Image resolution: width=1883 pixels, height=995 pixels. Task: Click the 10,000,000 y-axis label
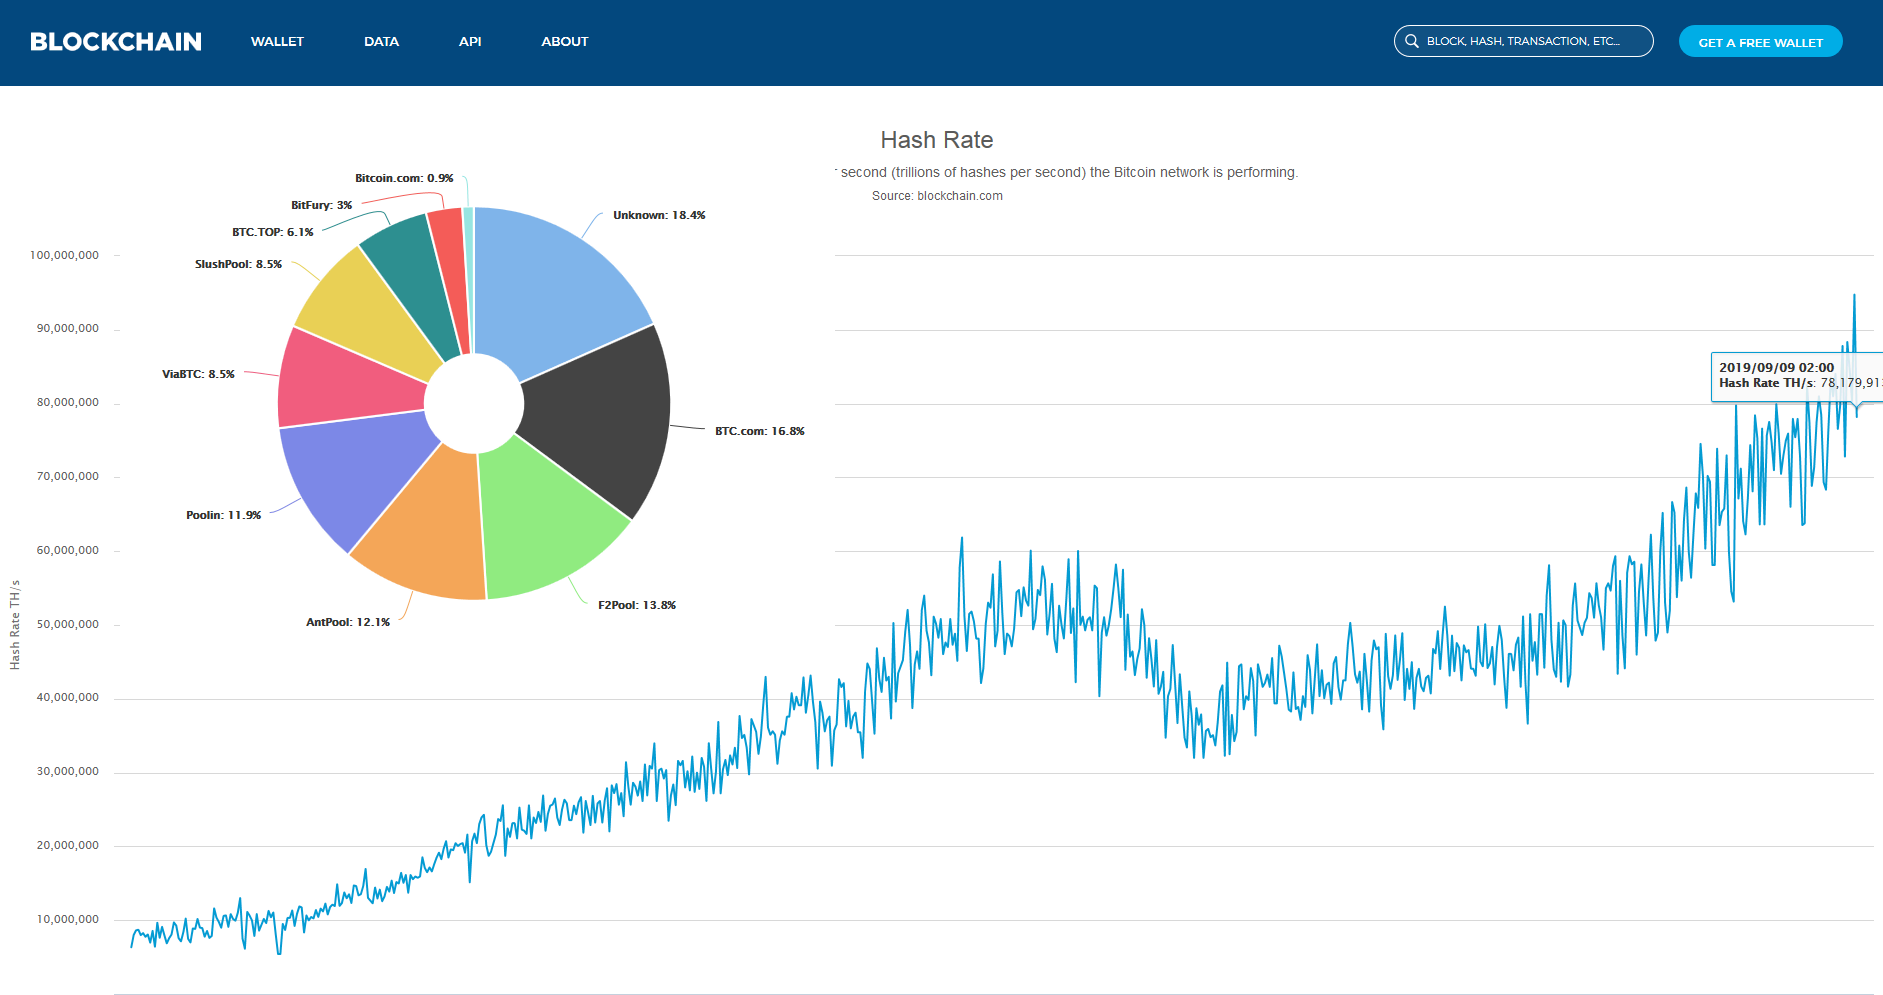pyautogui.click(x=68, y=919)
